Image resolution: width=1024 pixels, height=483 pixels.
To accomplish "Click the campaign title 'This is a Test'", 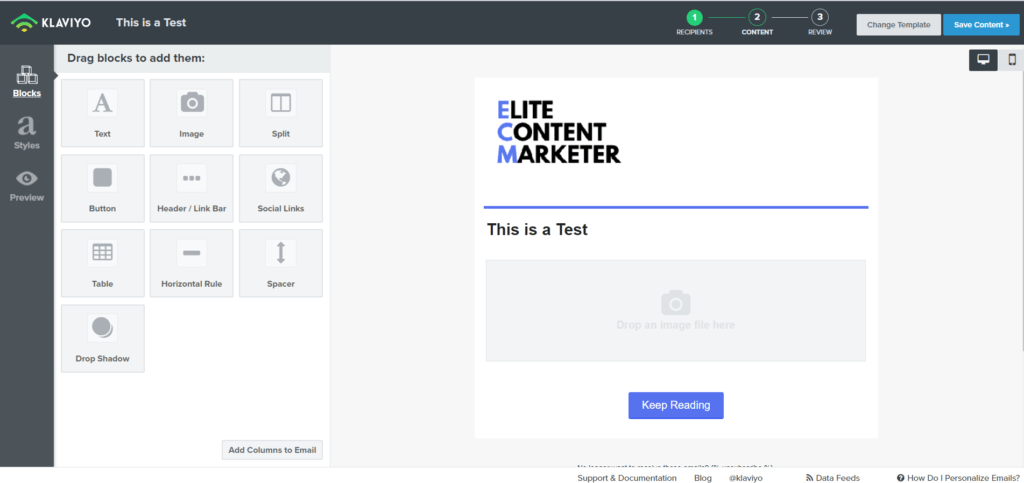I will 151,22.
